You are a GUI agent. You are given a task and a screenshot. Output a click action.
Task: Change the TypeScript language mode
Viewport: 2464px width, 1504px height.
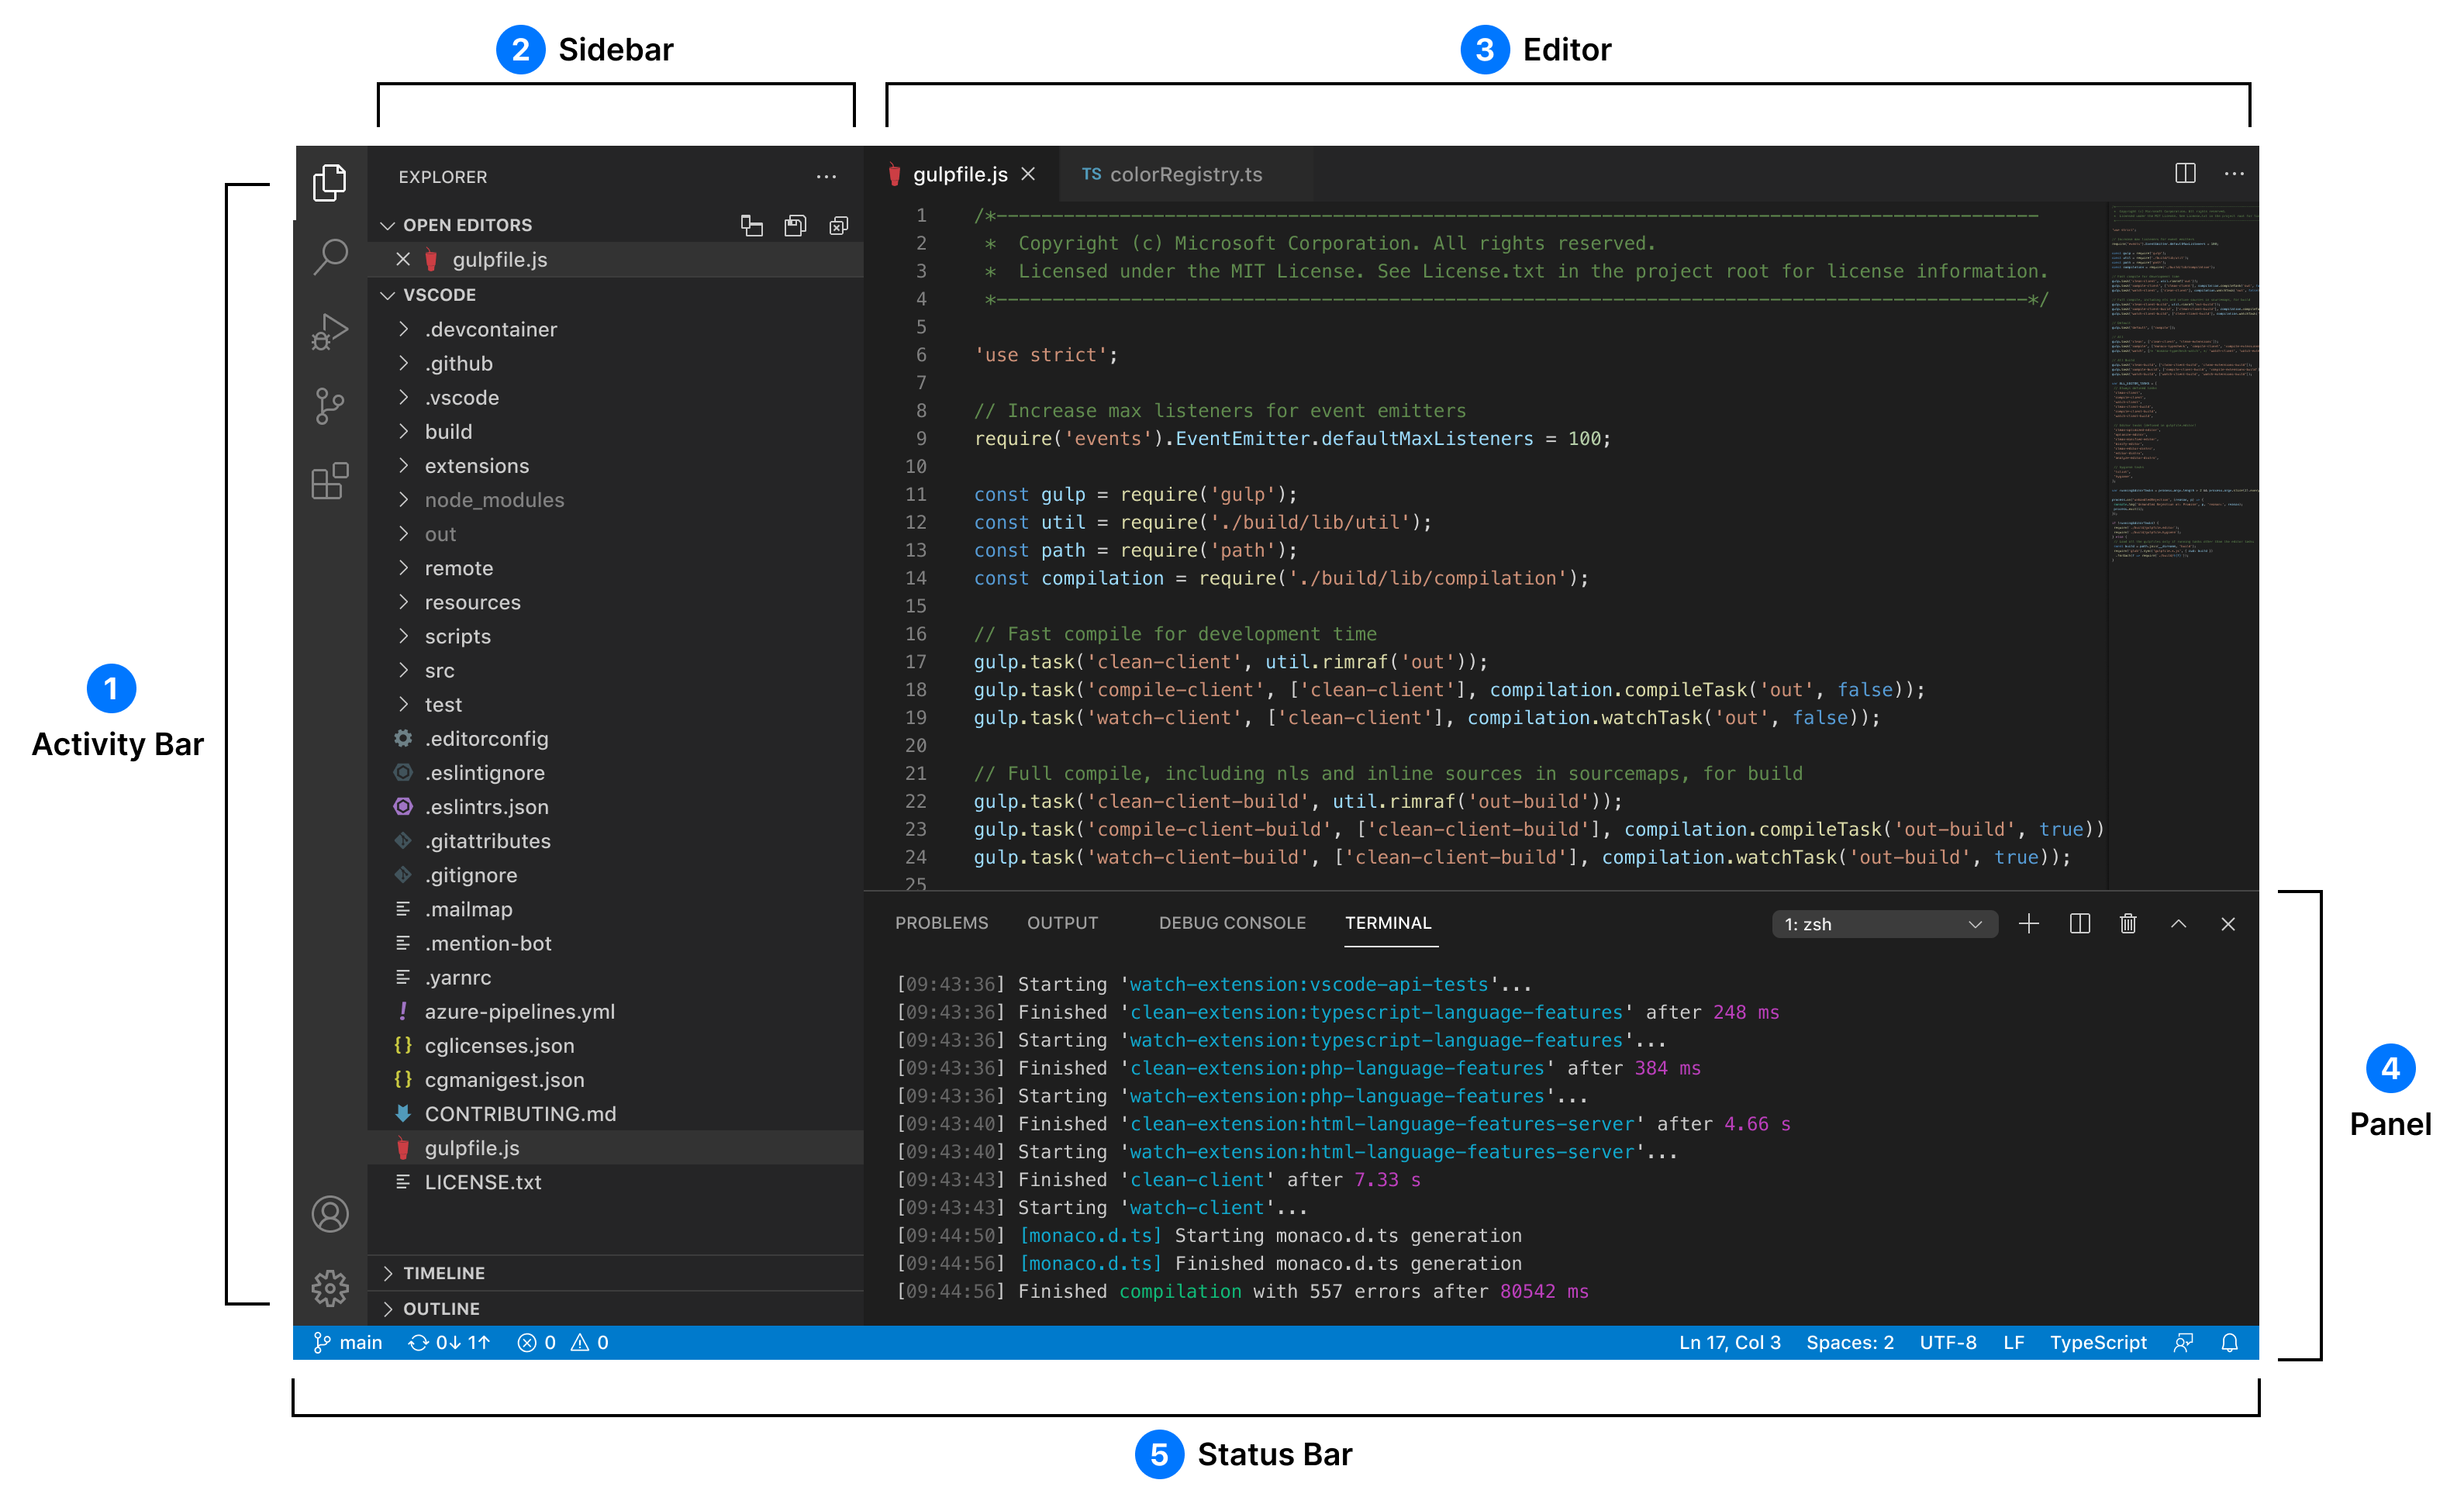pyautogui.click(x=2097, y=1343)
